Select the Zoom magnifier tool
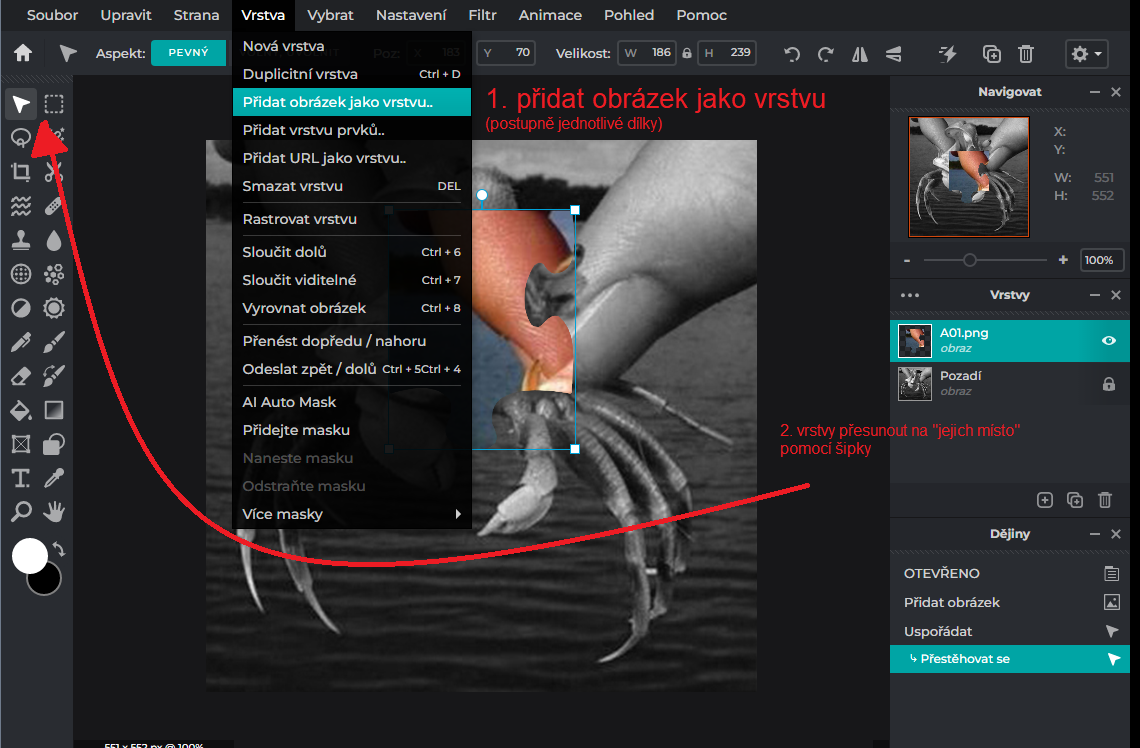Image resolution: width=1140 pixels, height=748 pixels. (x=21, y=512)
